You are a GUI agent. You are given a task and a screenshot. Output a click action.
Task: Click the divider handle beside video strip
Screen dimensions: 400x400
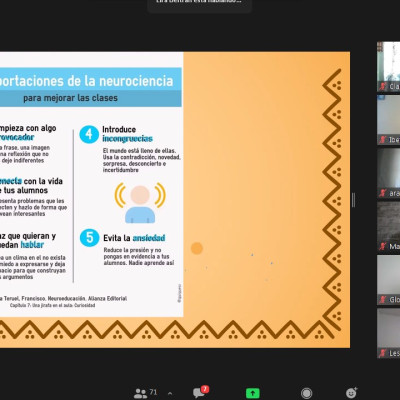click(353, 200)
